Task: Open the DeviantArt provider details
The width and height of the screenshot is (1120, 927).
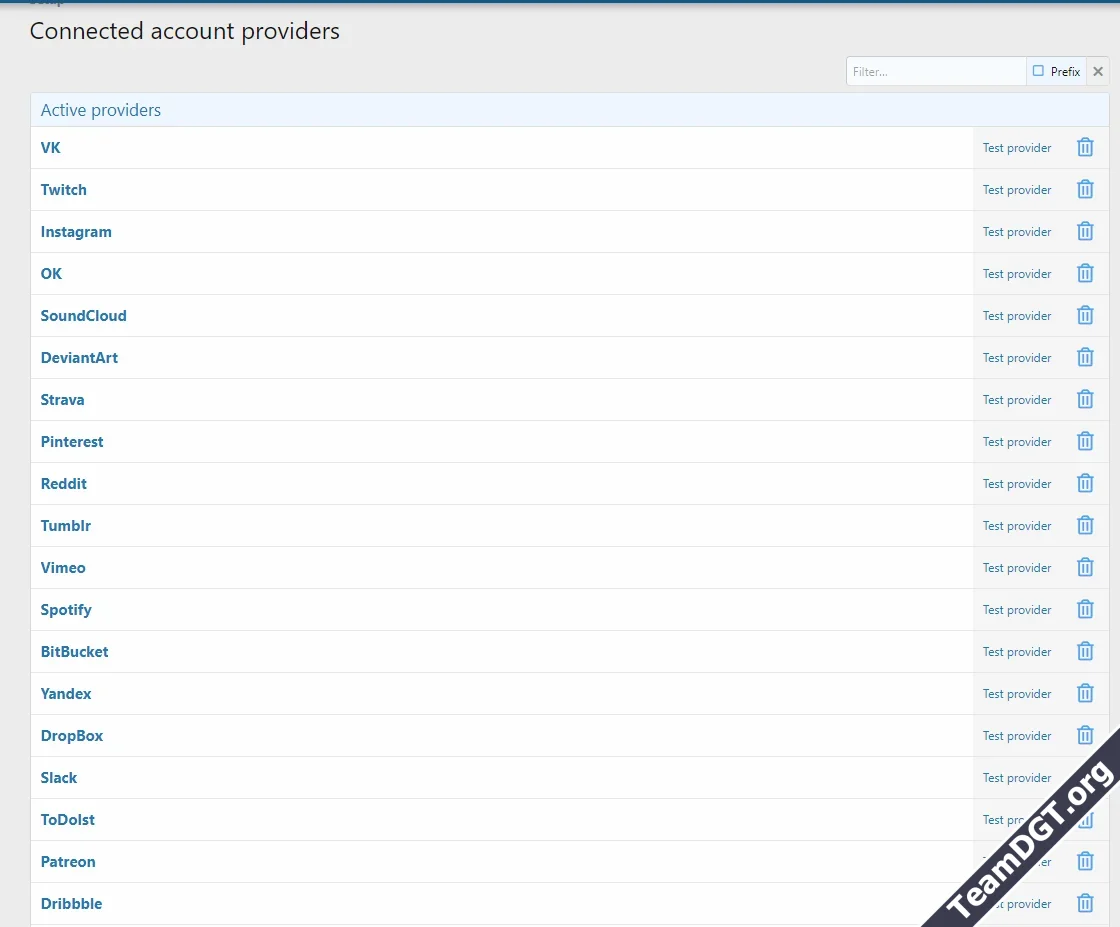Action: [x=79, y=357]
